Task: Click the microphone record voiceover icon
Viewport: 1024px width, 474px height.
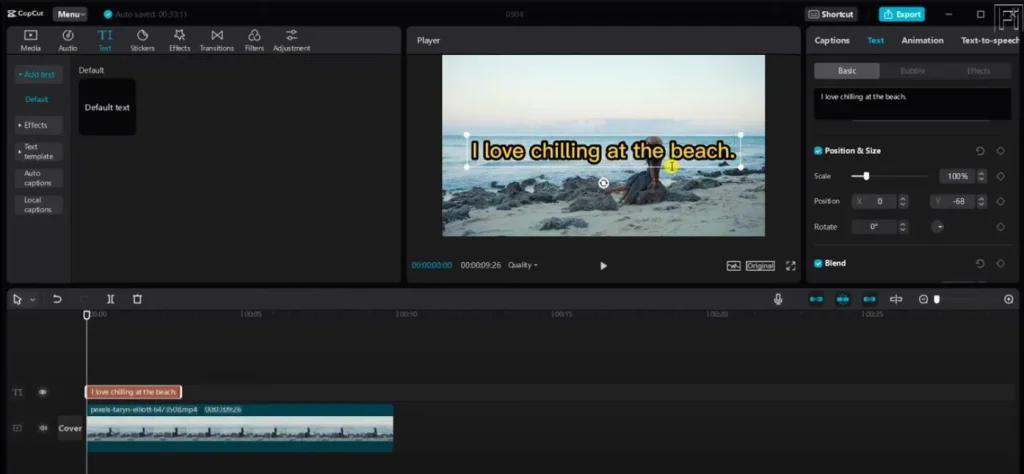Action: 778,299
